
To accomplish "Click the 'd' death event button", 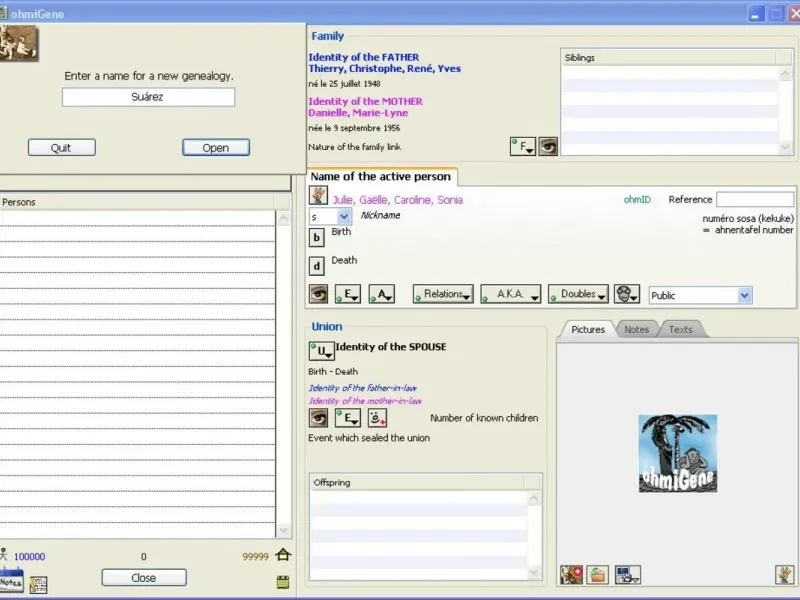I will 316,266.
